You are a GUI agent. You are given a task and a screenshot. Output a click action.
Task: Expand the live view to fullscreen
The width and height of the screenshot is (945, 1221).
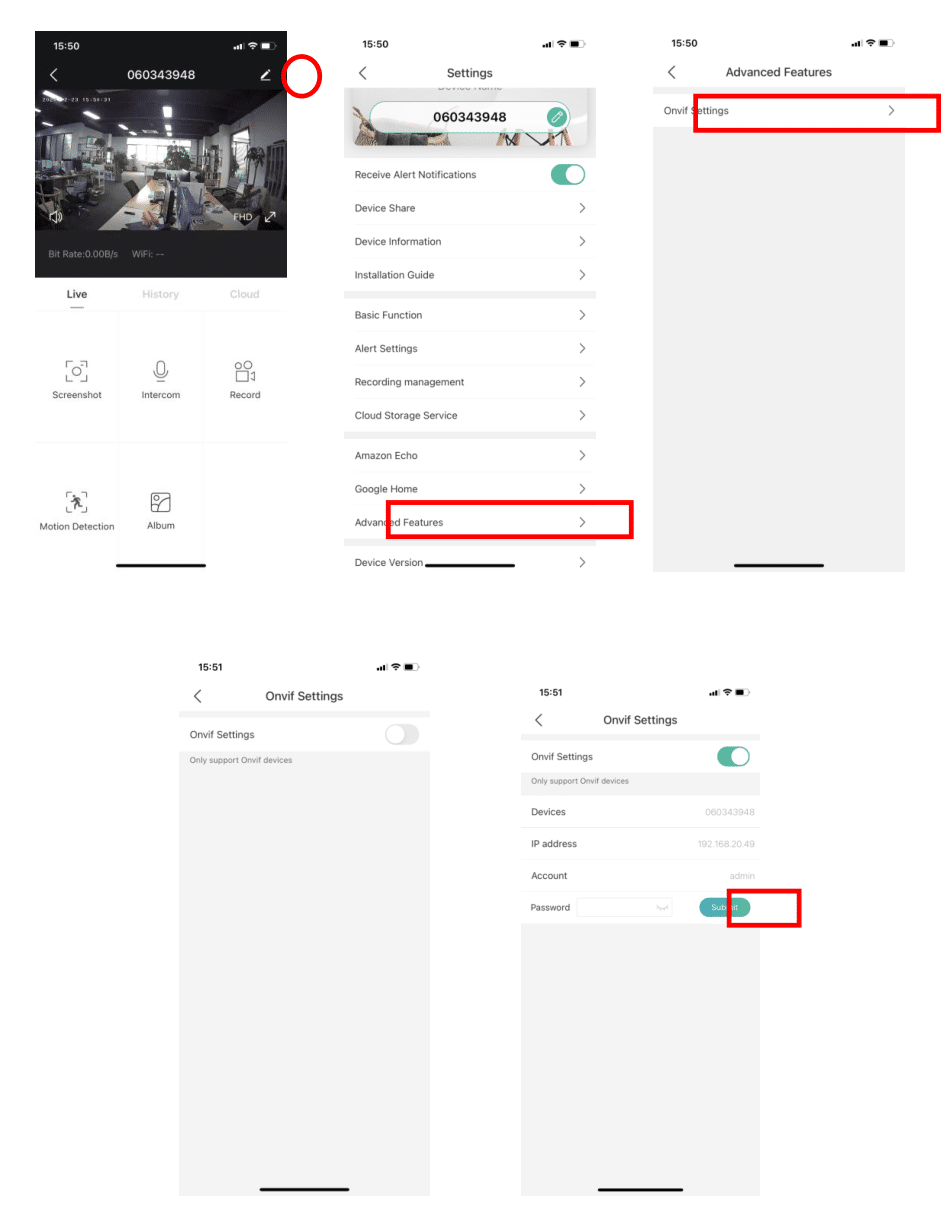[268, 216]
